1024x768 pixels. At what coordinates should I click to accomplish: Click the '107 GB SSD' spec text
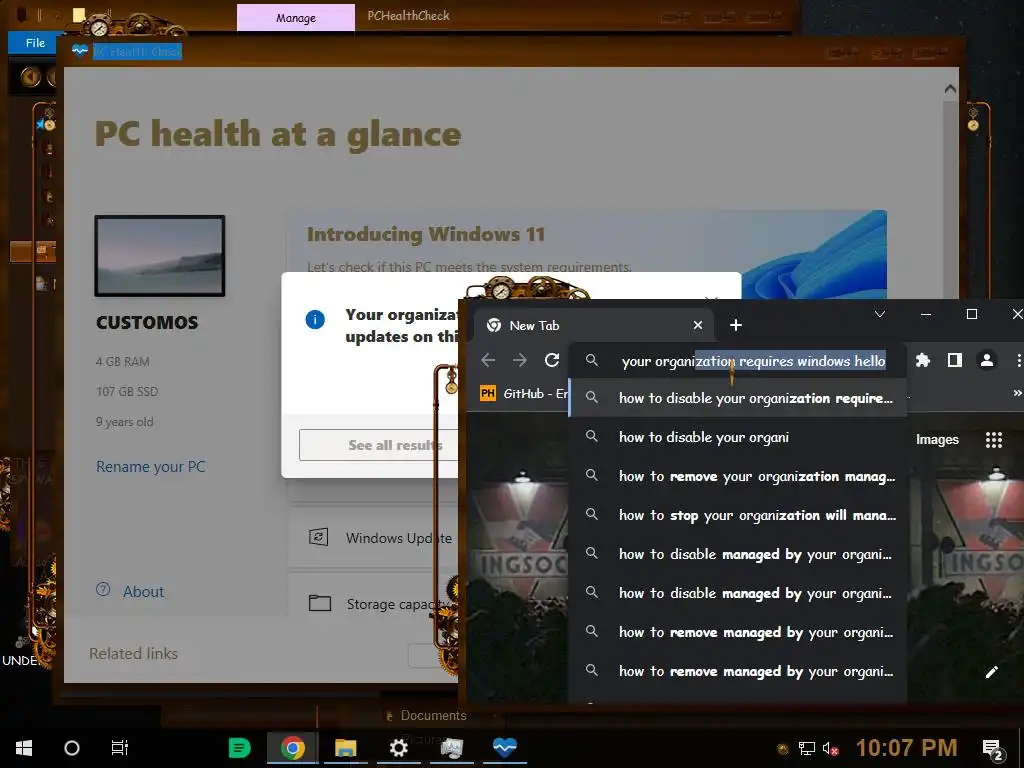coord(127,391)
